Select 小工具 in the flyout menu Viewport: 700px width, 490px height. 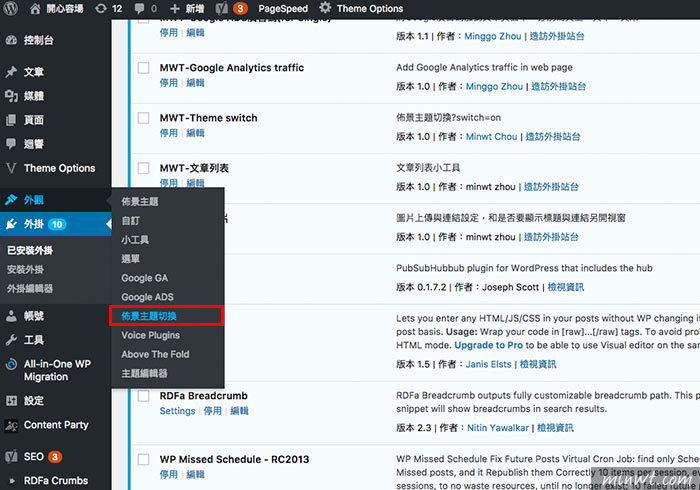coord(135,240)
